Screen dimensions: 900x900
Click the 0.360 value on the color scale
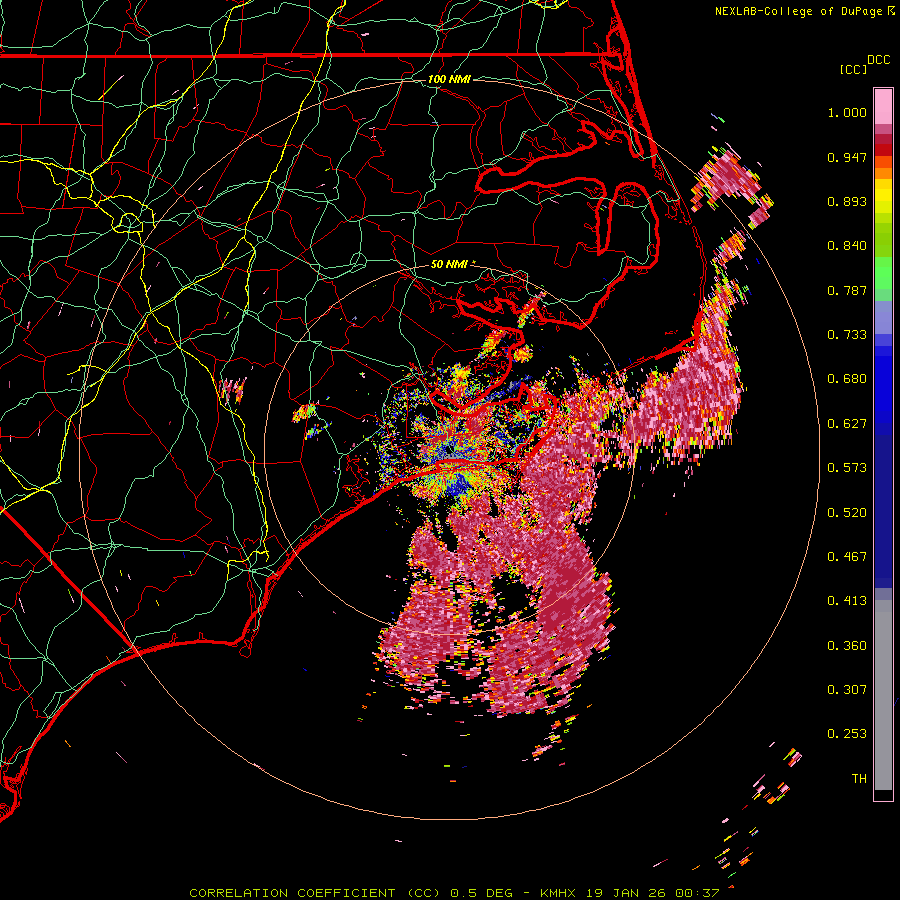[847, 646]
